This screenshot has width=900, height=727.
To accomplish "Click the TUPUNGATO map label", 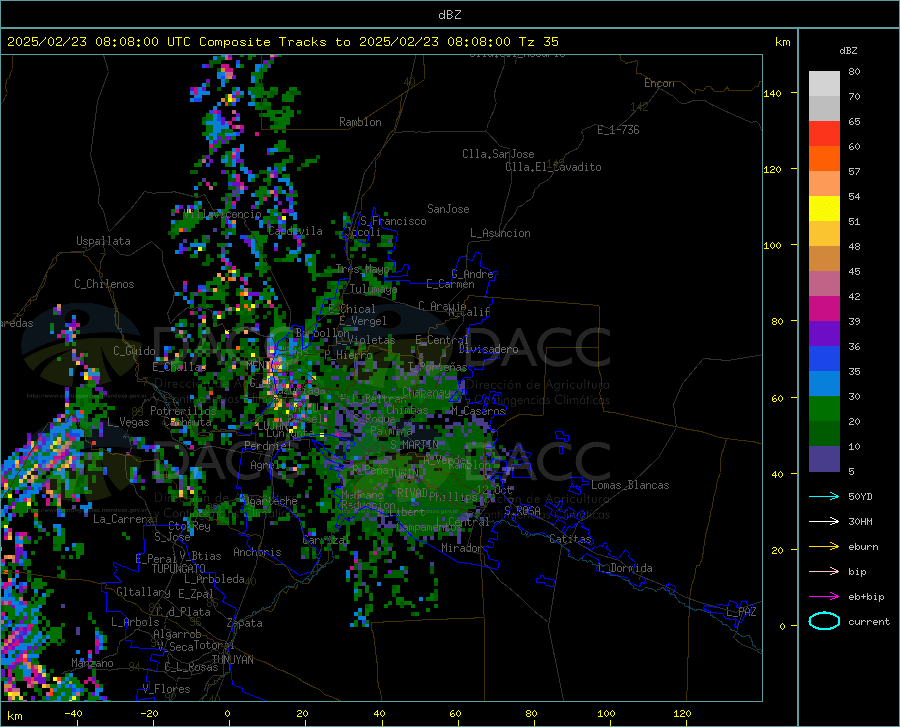I will pyautogui.click(x=179, y=569).
